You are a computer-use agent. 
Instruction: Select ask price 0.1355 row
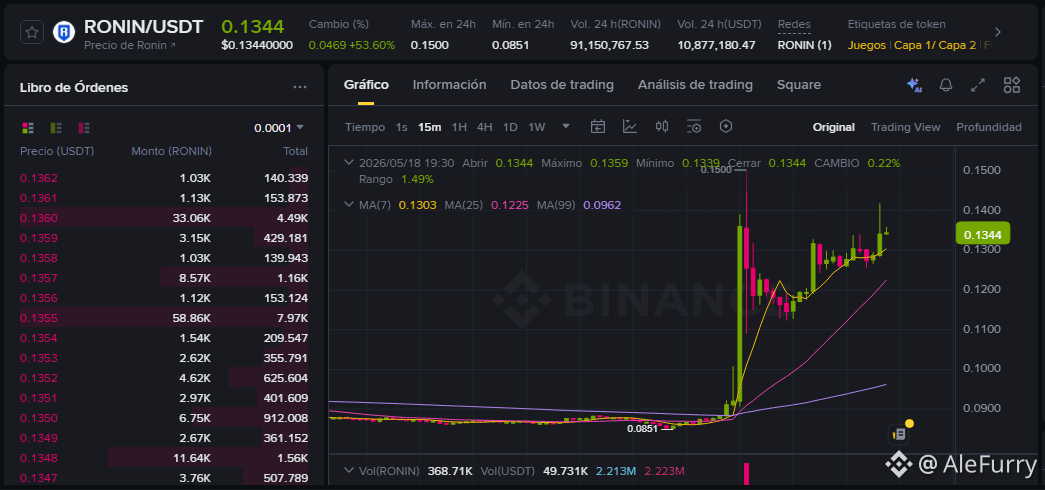coord(164,318)
